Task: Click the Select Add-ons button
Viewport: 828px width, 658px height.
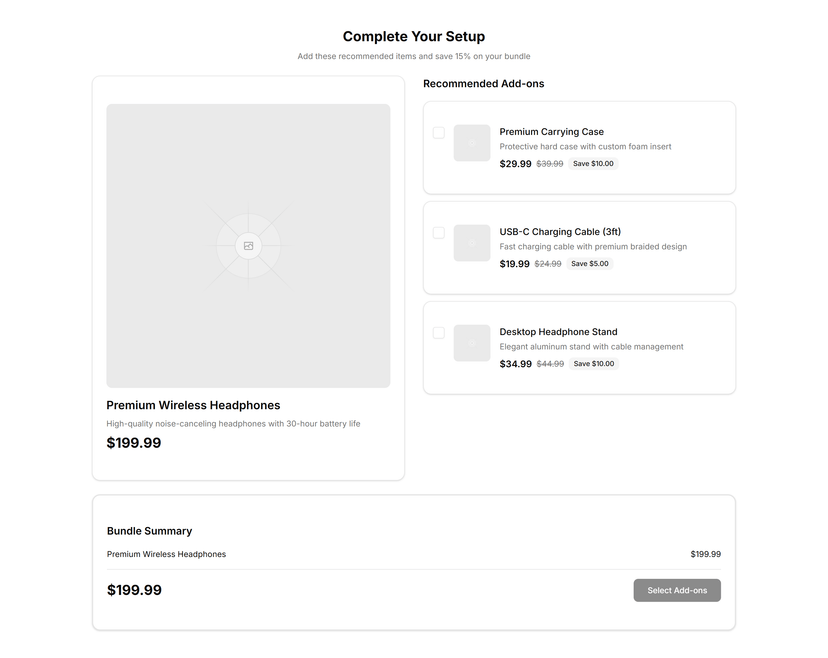Action: (677, 590)
